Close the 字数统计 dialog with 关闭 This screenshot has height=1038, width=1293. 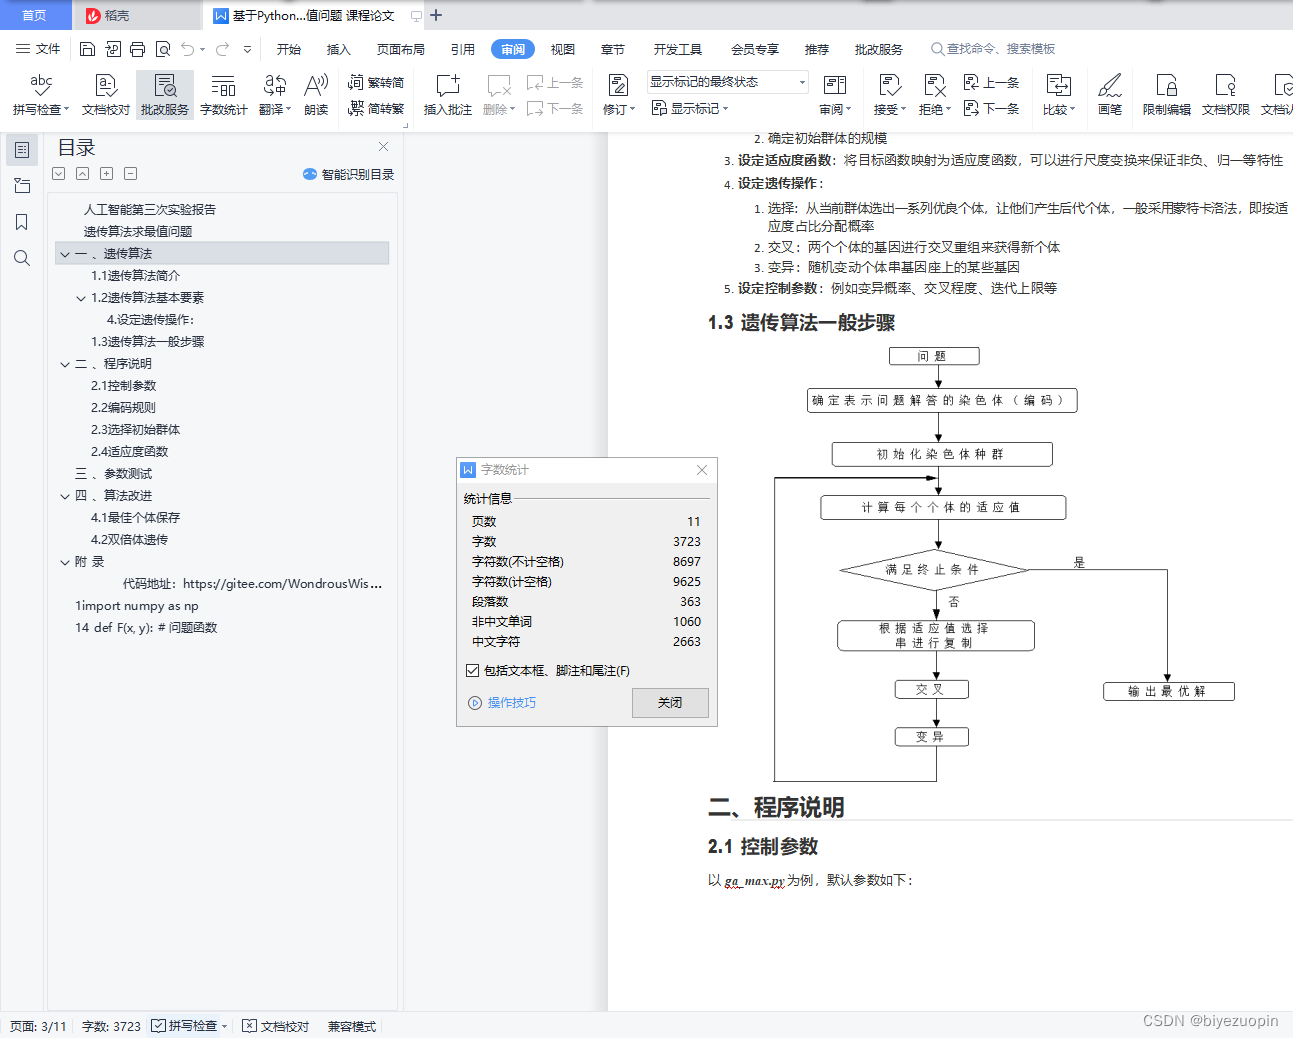(x=670, y=702)
